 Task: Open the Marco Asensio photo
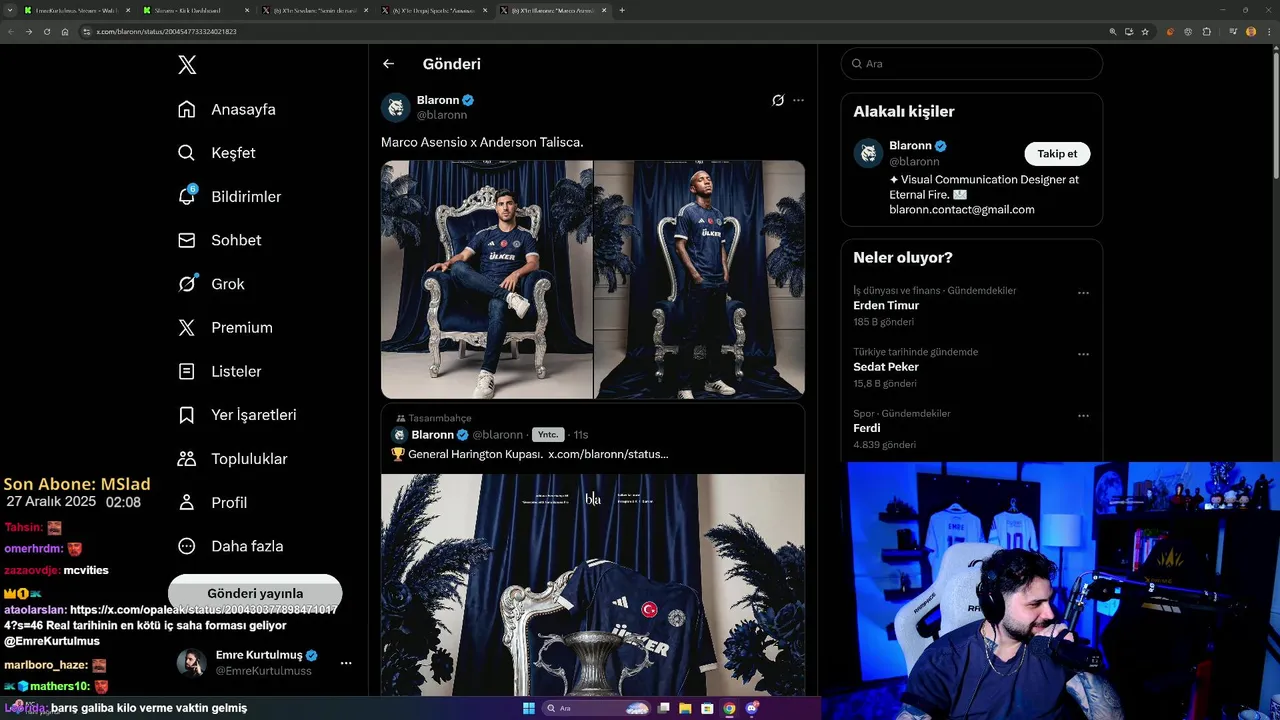487,280
